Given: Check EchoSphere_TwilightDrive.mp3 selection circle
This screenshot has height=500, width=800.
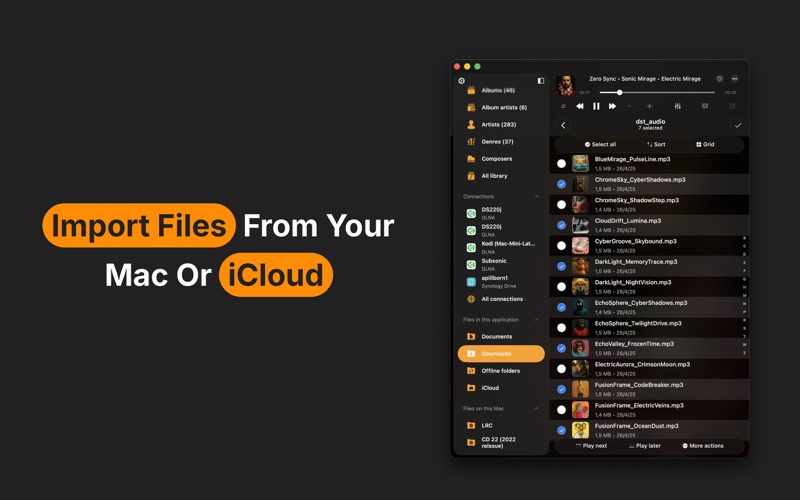Looking at the screenshot, I should click(x=561, y=328).
